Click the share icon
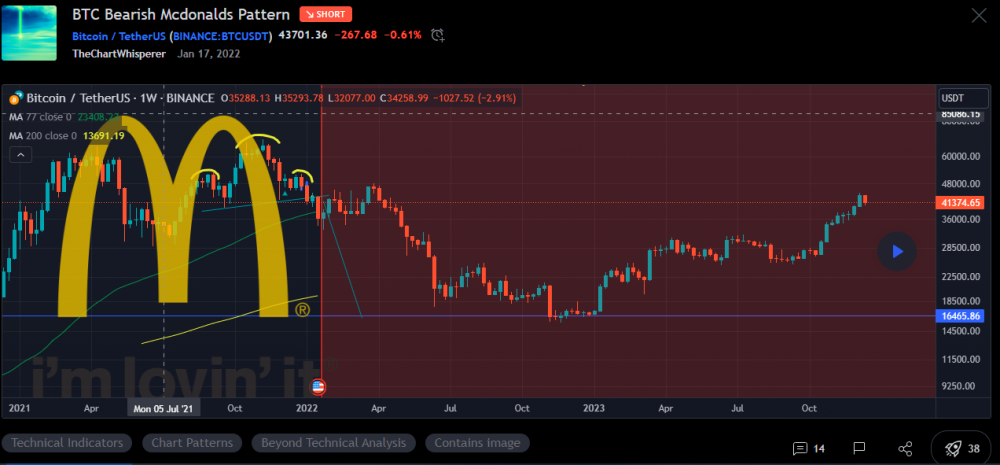 [905, 448]
